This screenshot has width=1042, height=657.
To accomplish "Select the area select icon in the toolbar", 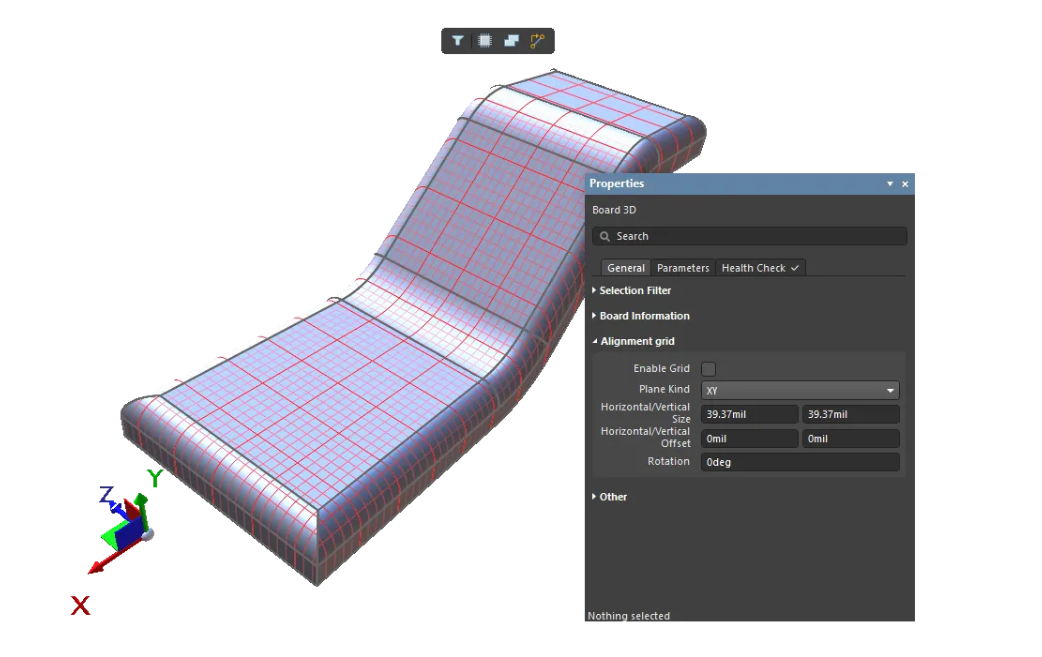I will coord(510,40).
